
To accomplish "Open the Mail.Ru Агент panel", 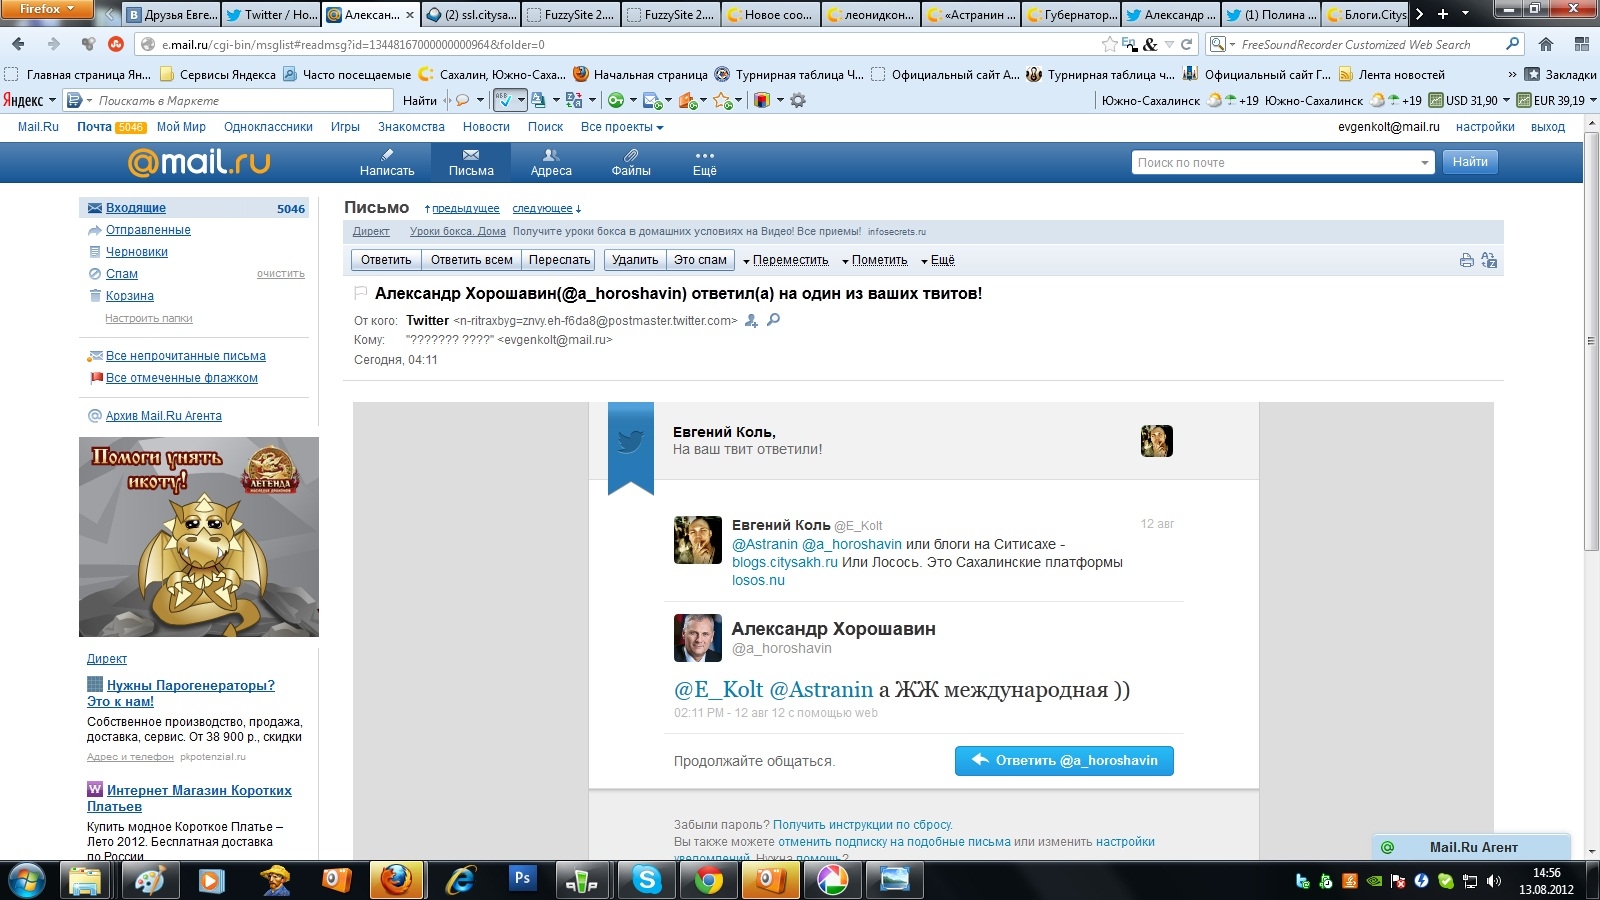I will click(x=1472, y=847).
